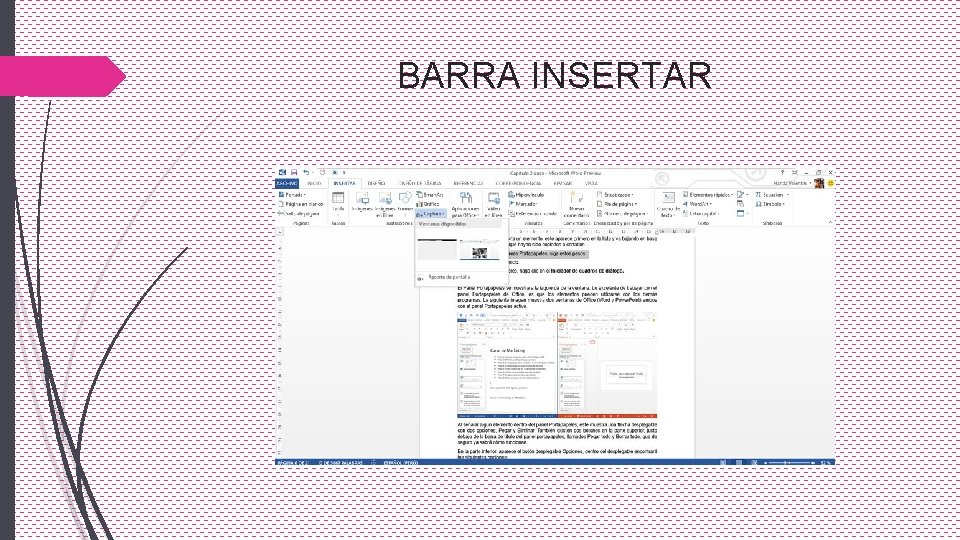Toggle the Captura screenshot dropdown

click(431, 214)
